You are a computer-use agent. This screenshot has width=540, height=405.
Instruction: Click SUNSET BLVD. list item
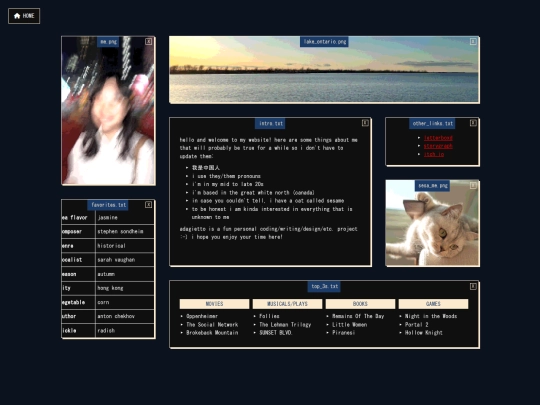tap(276, 333)
